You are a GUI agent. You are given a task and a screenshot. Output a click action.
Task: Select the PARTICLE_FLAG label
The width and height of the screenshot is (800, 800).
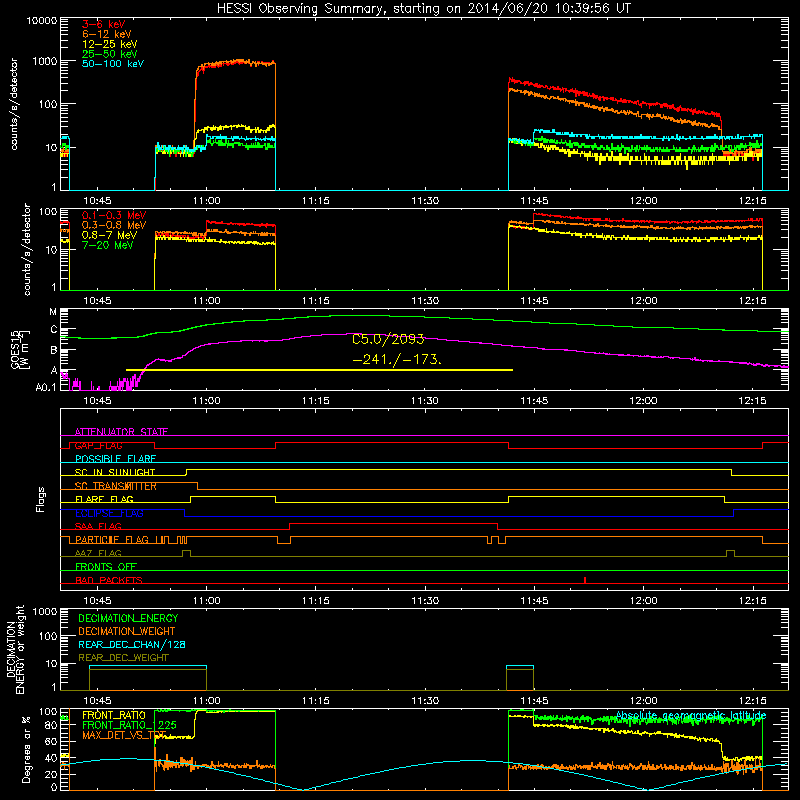click(112, 539)
